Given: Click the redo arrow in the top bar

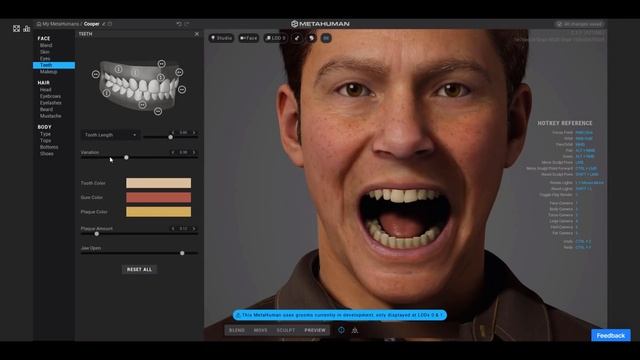Looking at the screenshot, I should tap(187, 24).
